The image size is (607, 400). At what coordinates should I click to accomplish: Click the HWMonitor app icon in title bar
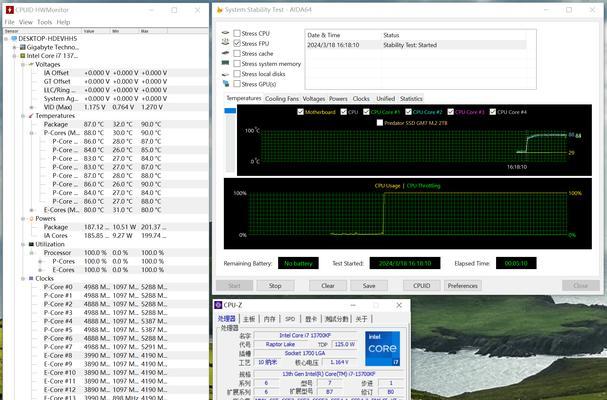coord(9,10)
